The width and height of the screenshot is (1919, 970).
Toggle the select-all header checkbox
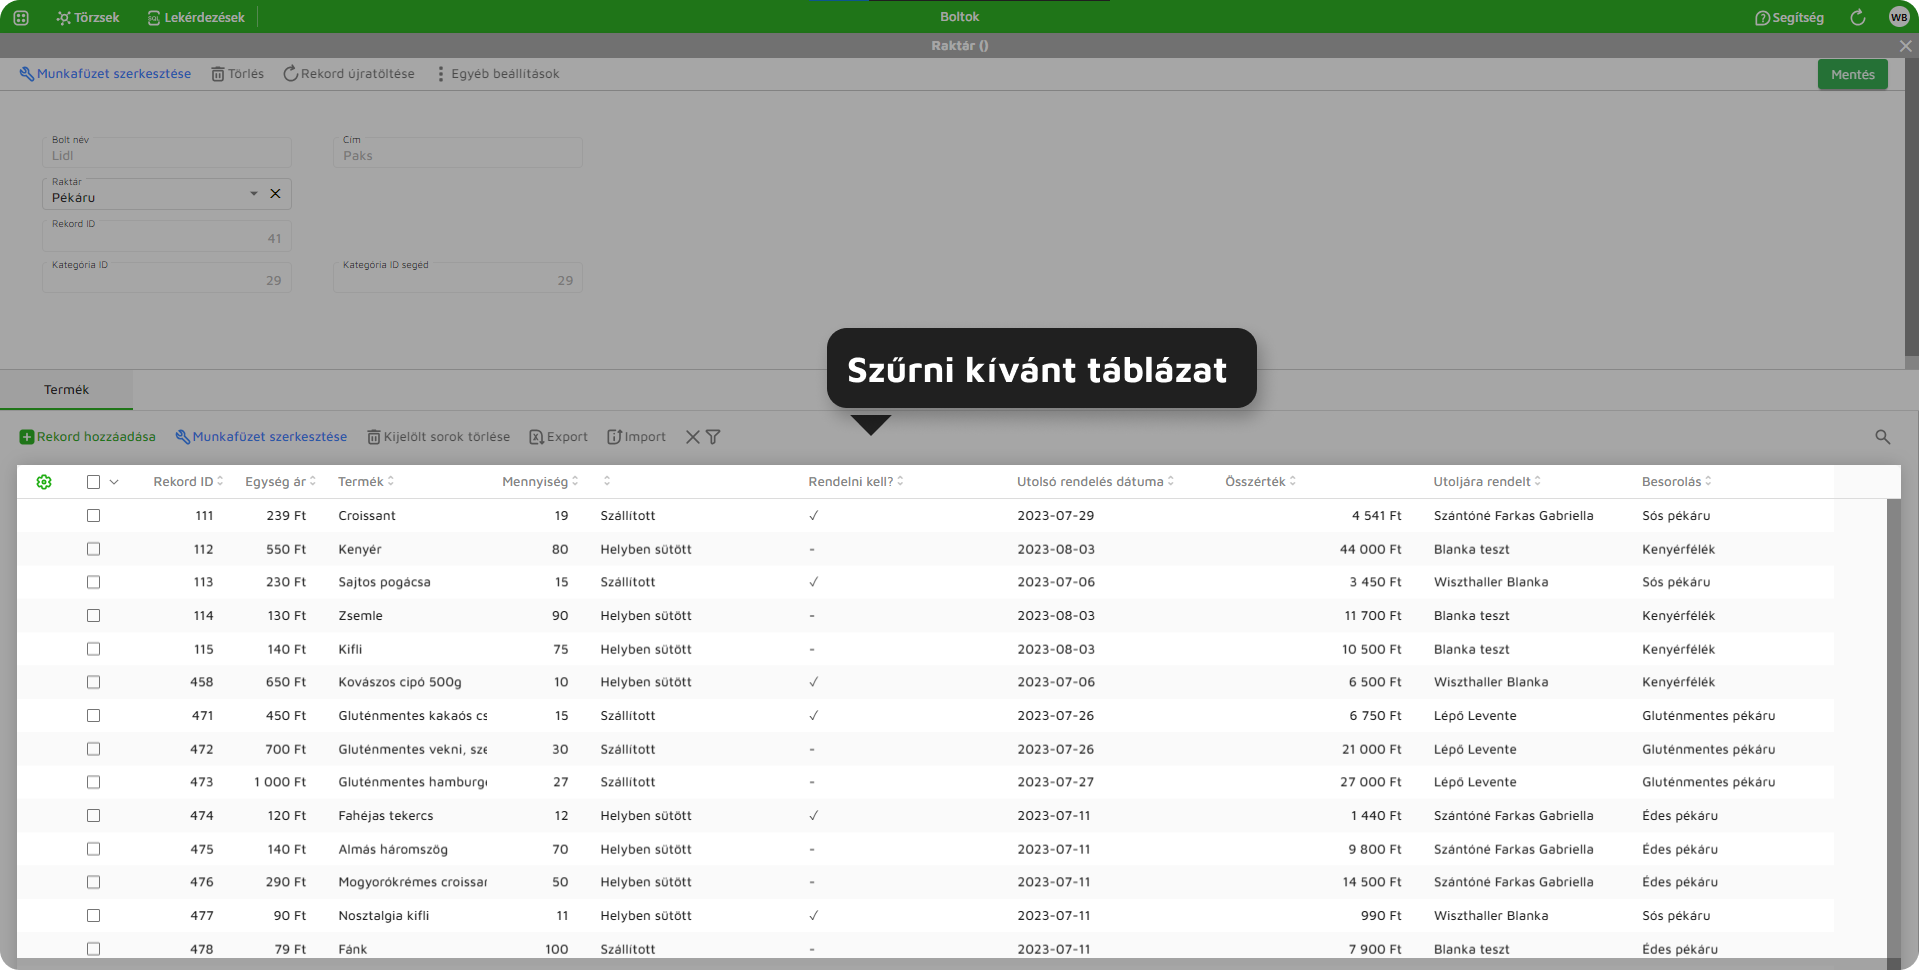coord(93,482)
